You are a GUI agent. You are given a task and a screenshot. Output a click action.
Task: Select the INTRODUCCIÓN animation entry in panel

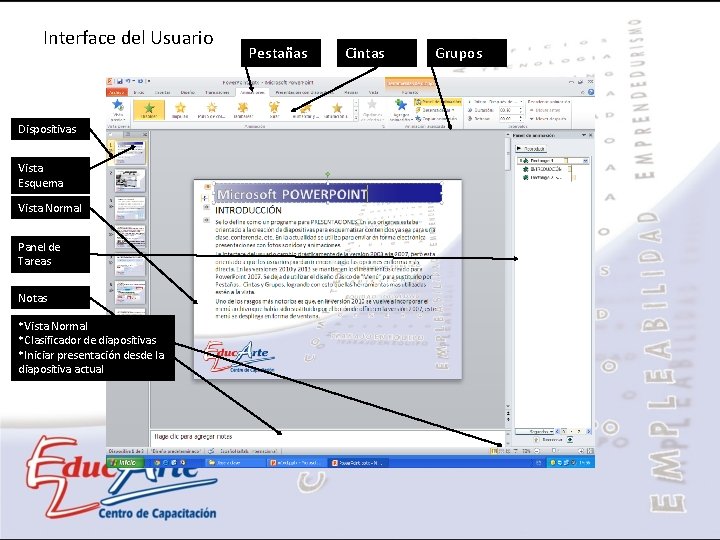click(x=546, y=169)
